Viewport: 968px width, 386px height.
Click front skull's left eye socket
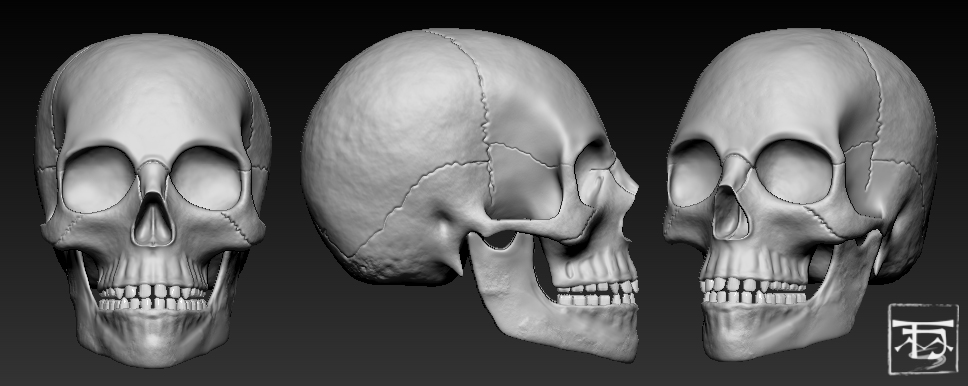(x=98, y=179)
